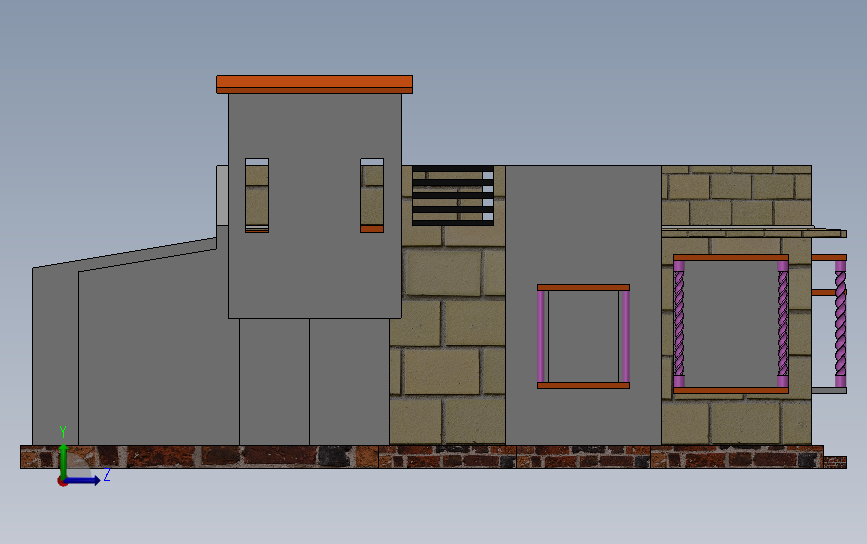867x544 pixels.
Task: Select the right narrow window in the tower
Action: pos(372,195)
